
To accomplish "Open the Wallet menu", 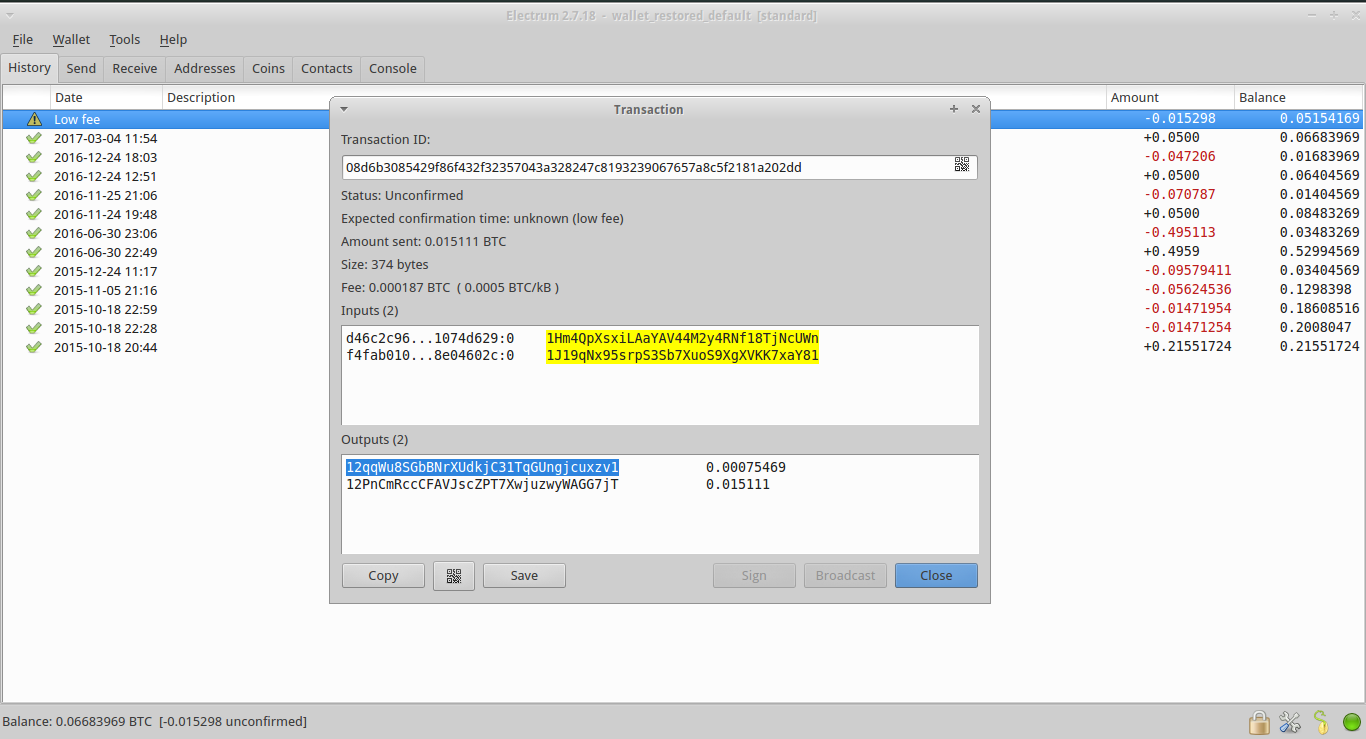I will tap(71, 39).
